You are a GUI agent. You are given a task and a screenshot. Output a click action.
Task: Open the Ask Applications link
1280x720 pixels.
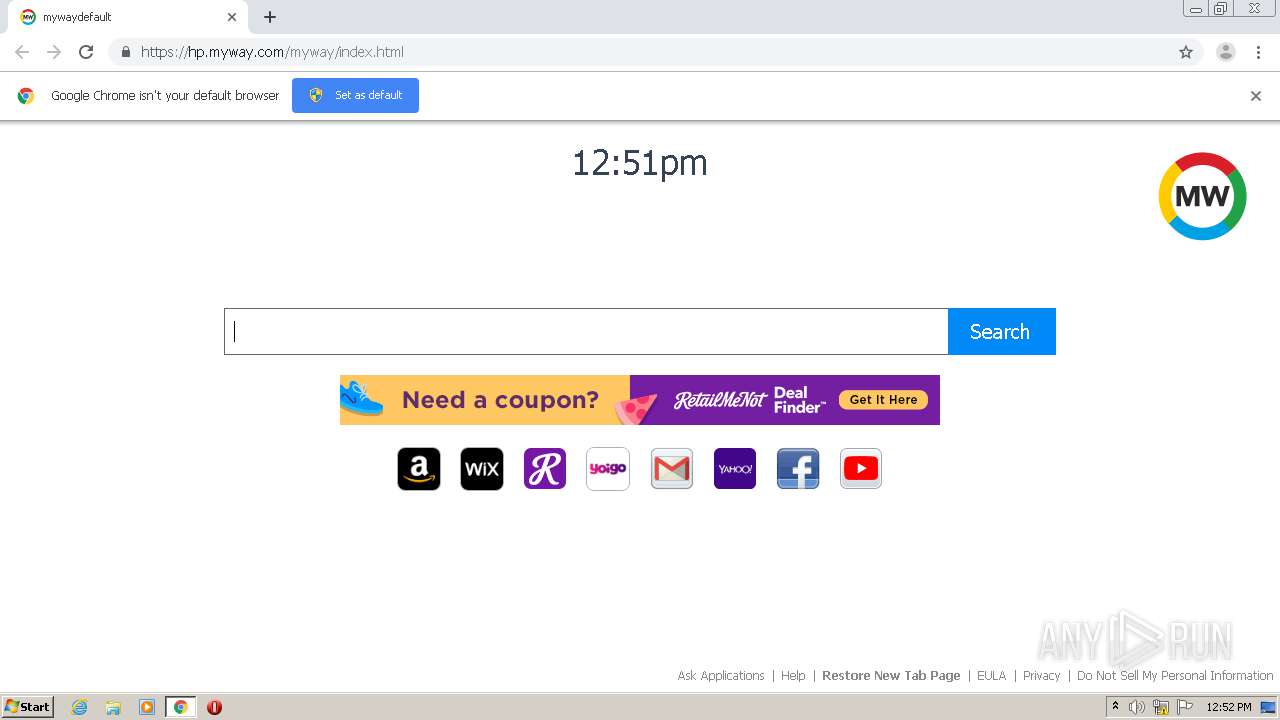(x=721, y=676)
